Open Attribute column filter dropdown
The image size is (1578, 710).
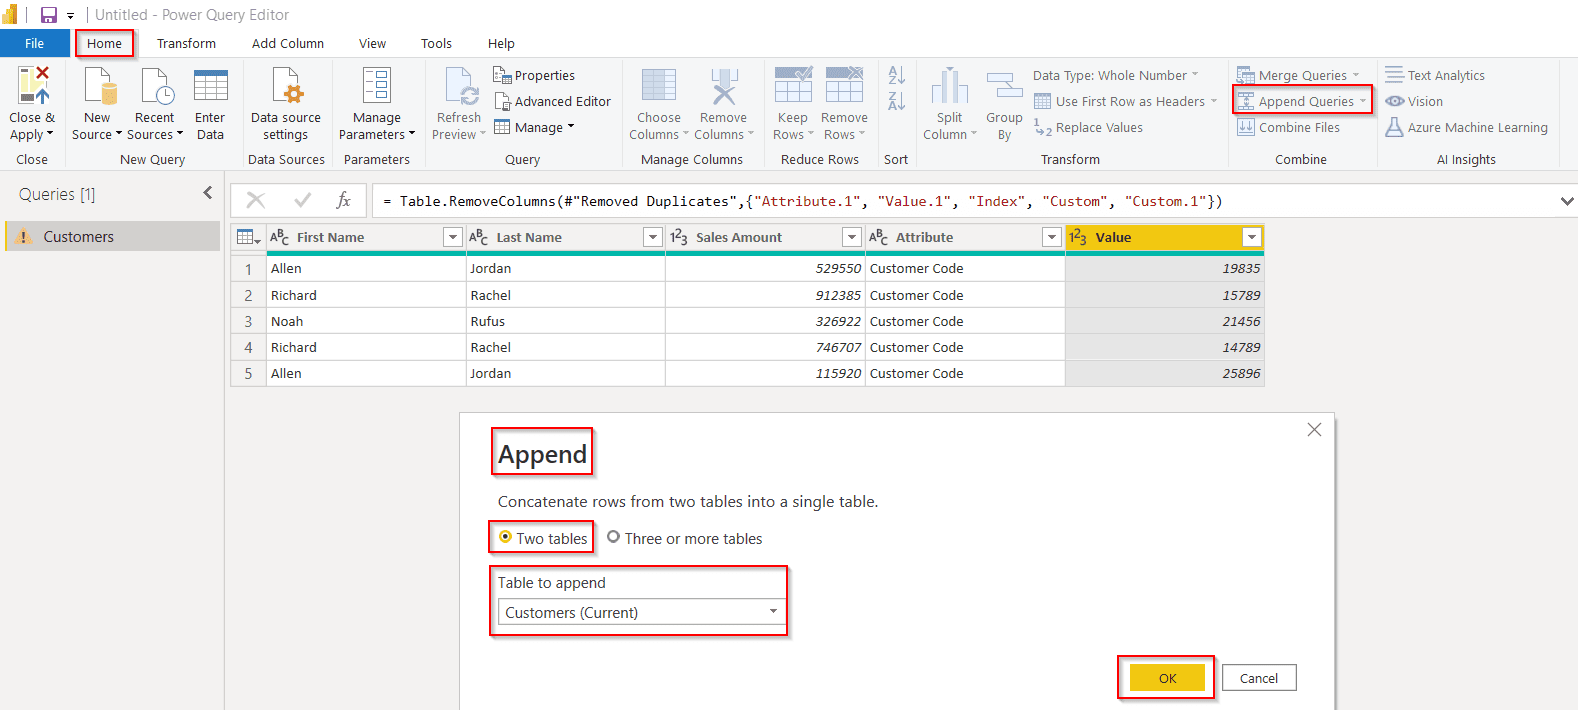point(1051,237)
